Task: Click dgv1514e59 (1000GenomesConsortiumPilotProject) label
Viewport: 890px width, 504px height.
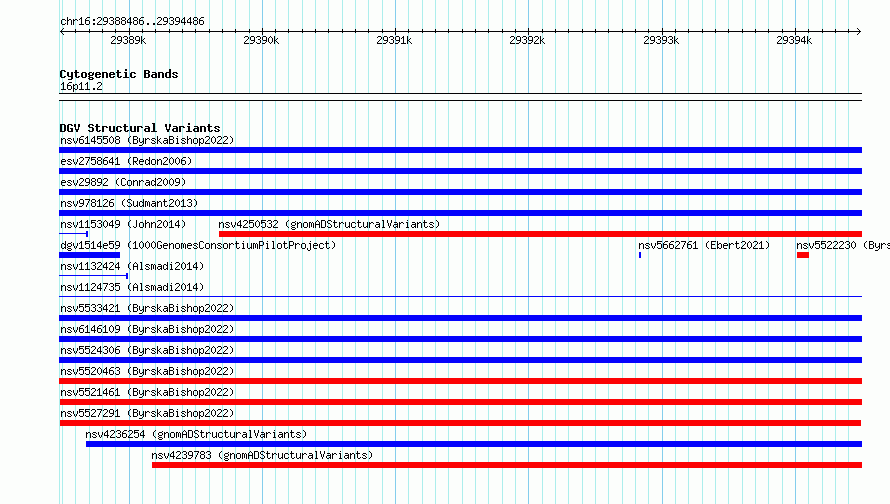Action: (x=198, y=245)
